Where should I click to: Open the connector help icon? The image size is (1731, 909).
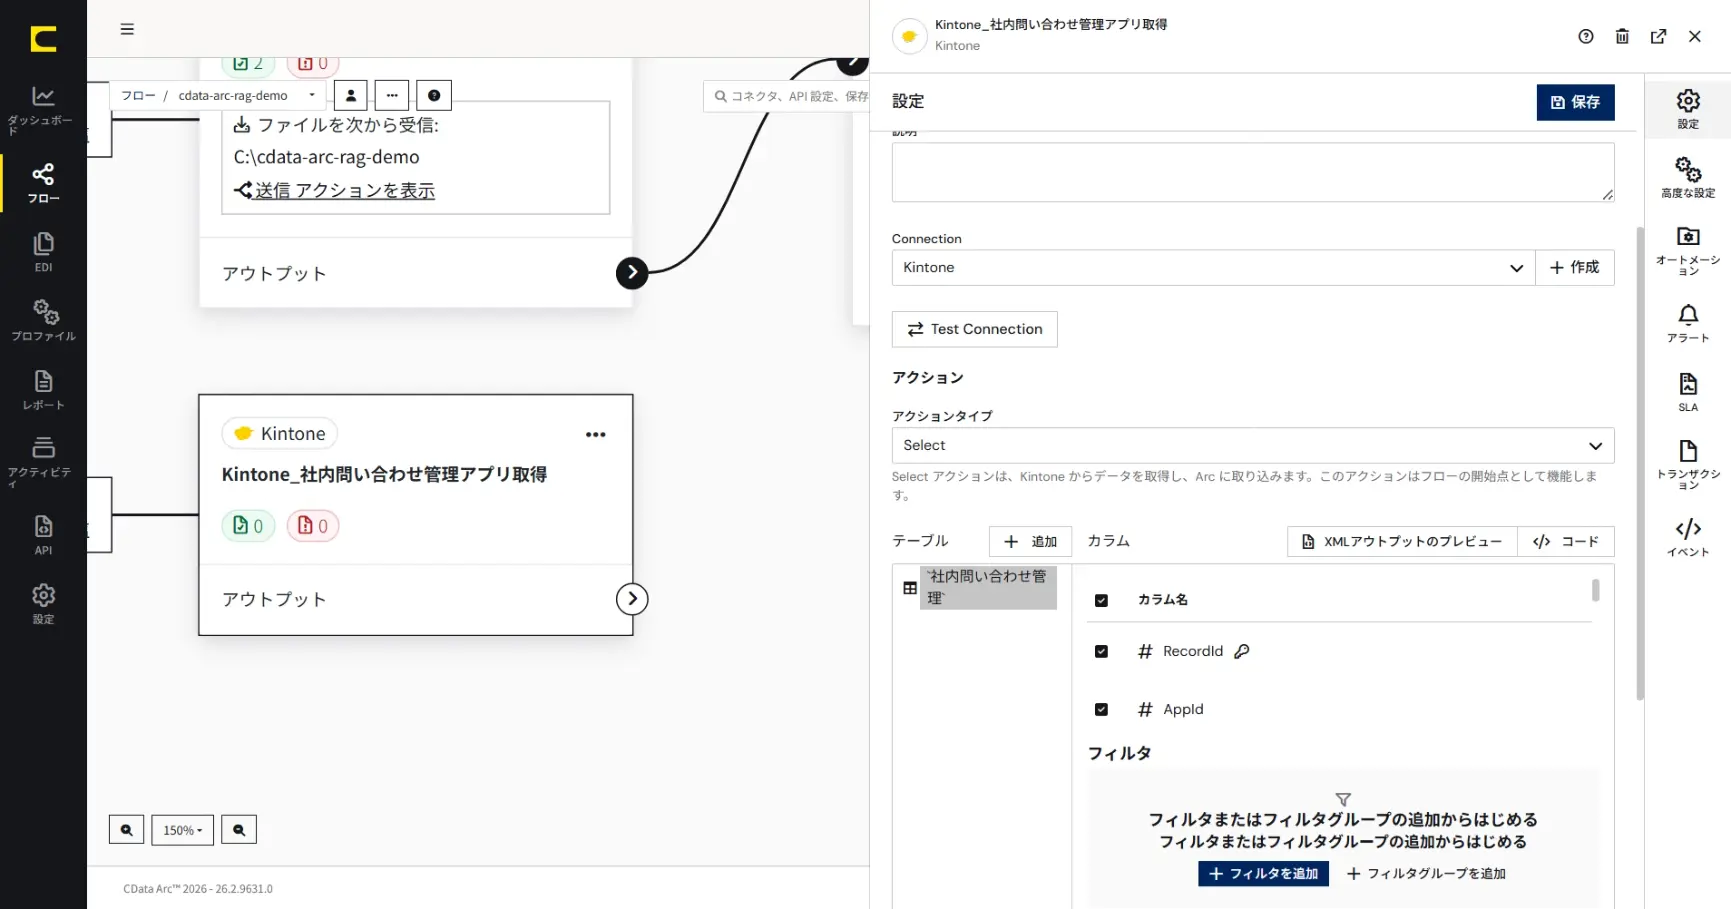[x=1586, y=36]
